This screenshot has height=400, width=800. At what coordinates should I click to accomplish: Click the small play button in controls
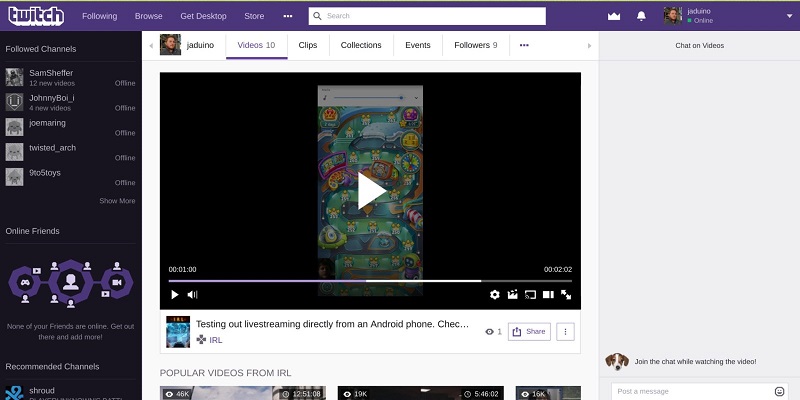(x=174, y=294)
